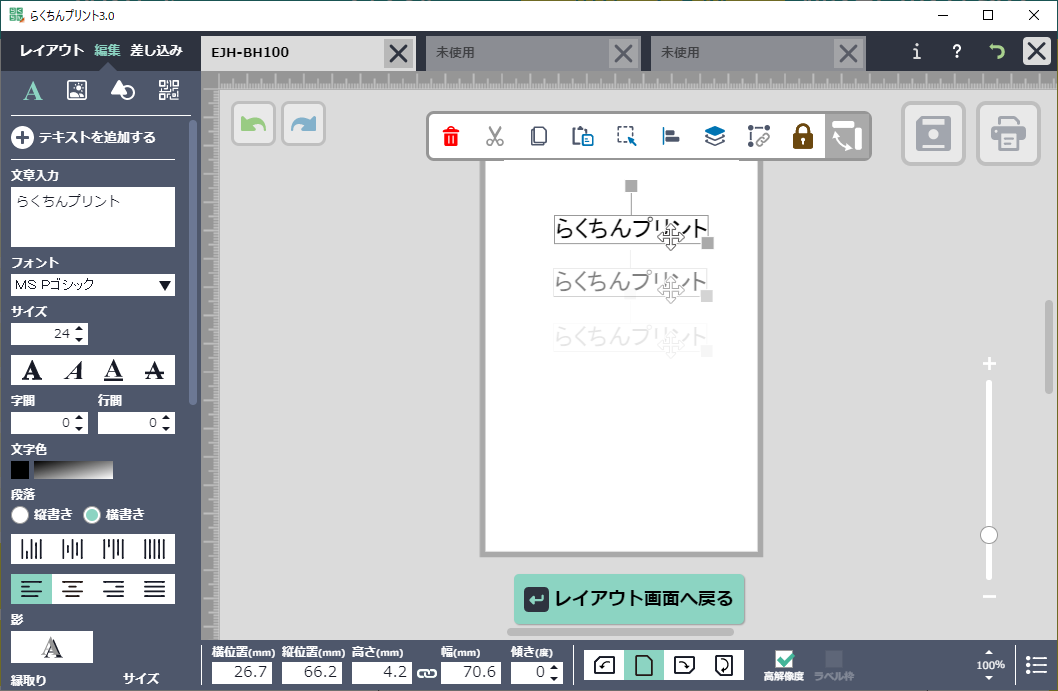1058x691 pixels.
Task: Apply bold text style
Action: pyautogui.click(x=32, y=370)
